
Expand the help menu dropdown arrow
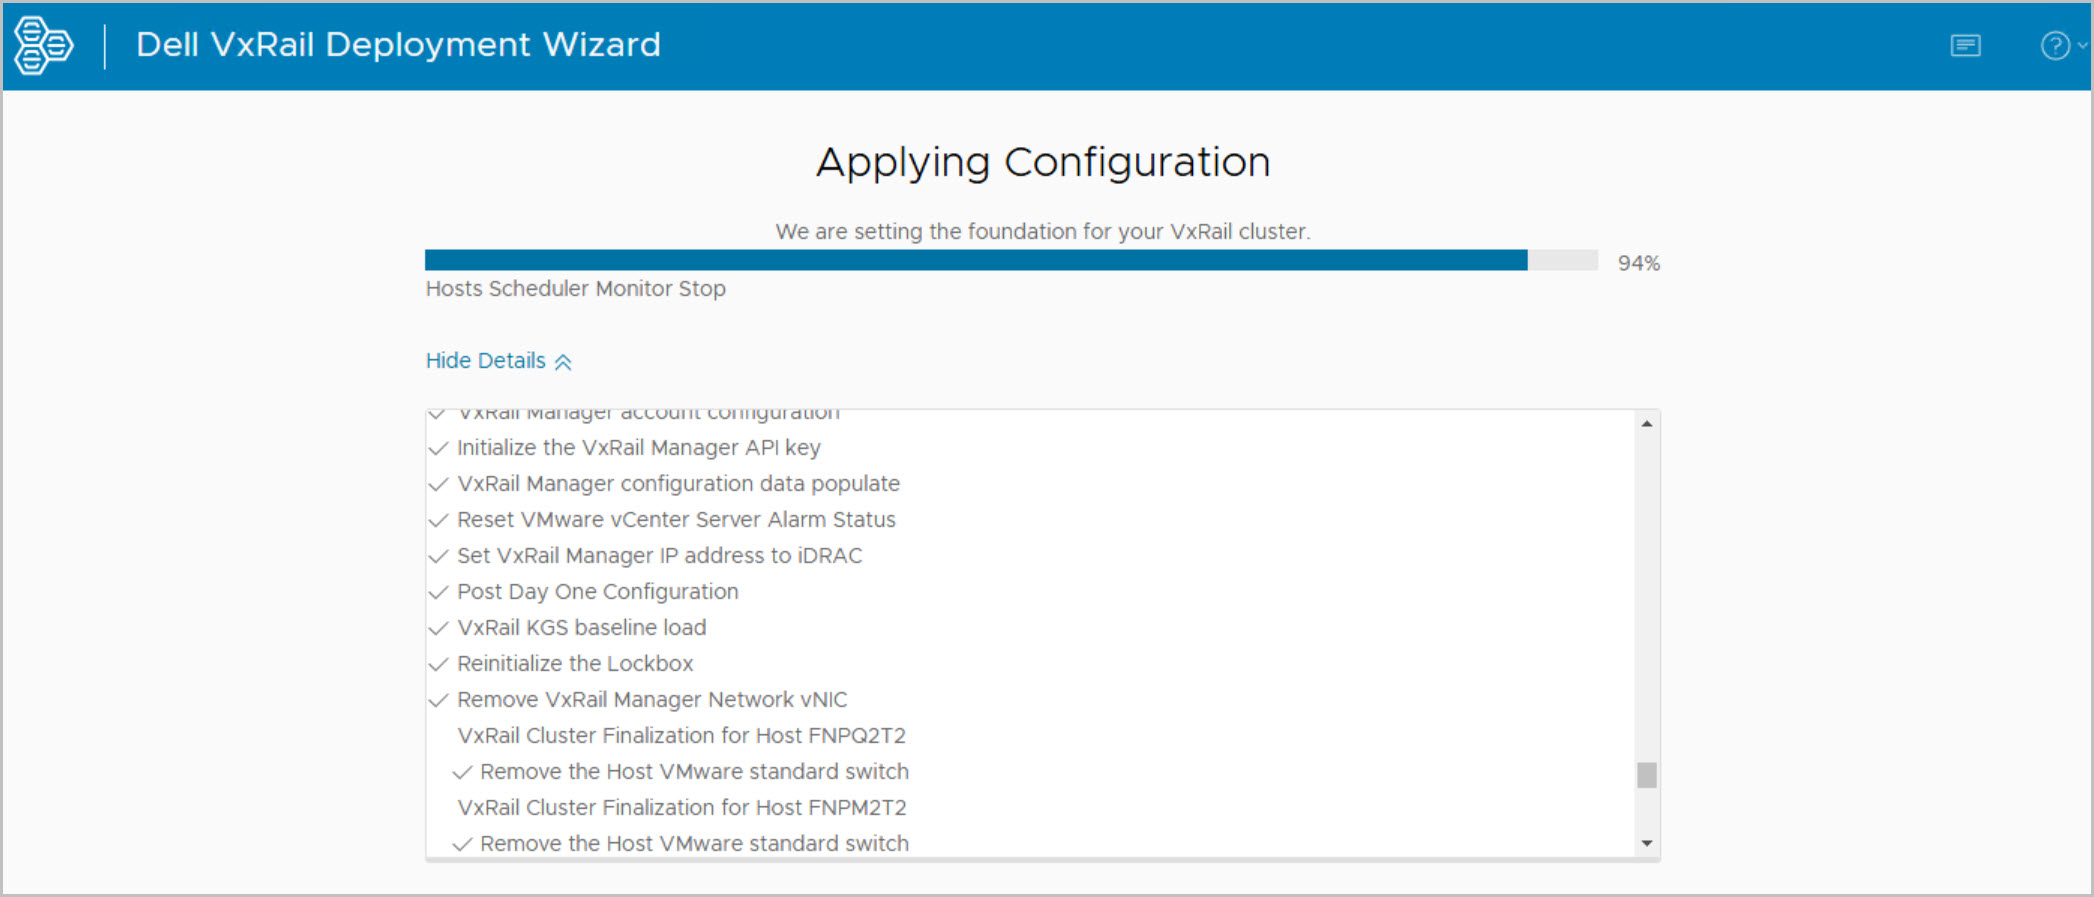click(x=2083, y=45)
